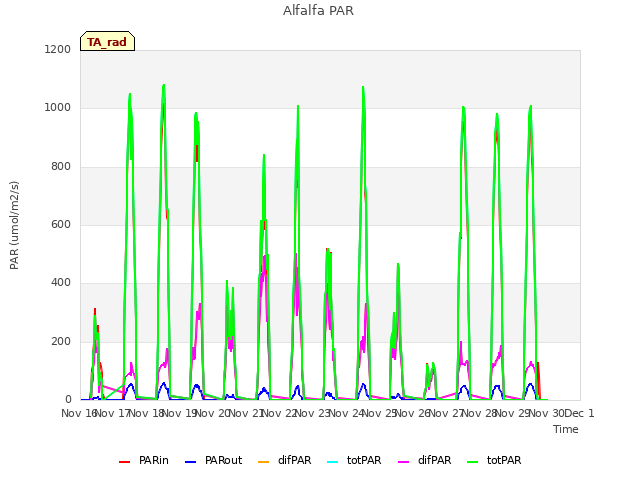Click the Nov 16 x-axis label
This screenshot has width=640, height=480.
78,413
